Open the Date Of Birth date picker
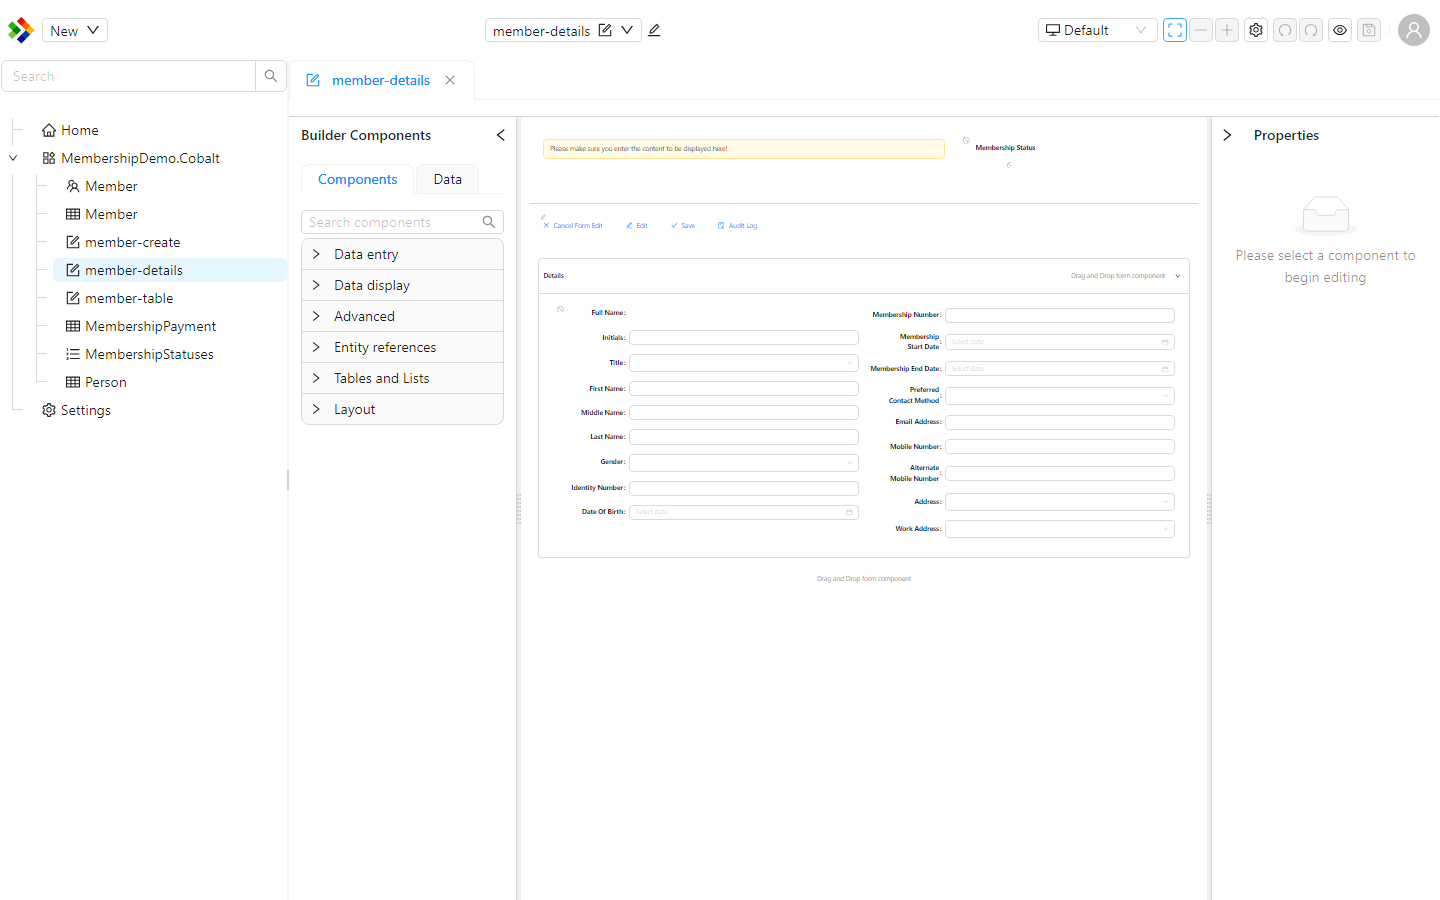 click(x=743, y=512)
